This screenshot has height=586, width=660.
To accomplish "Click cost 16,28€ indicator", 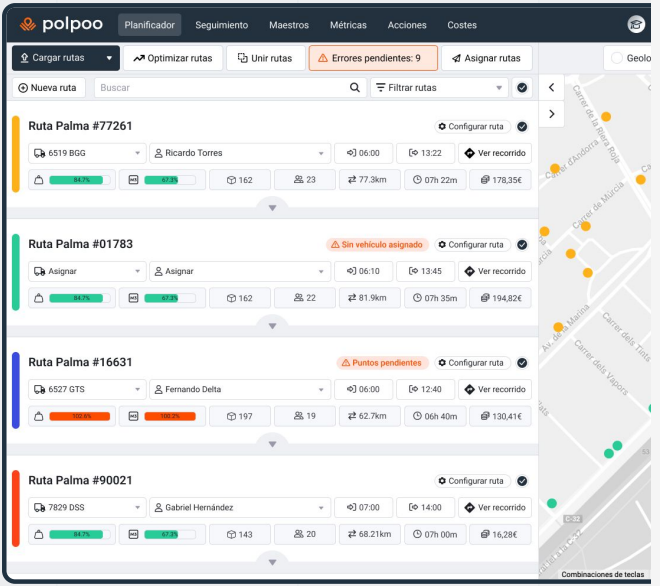I will (x=500, y=534).
